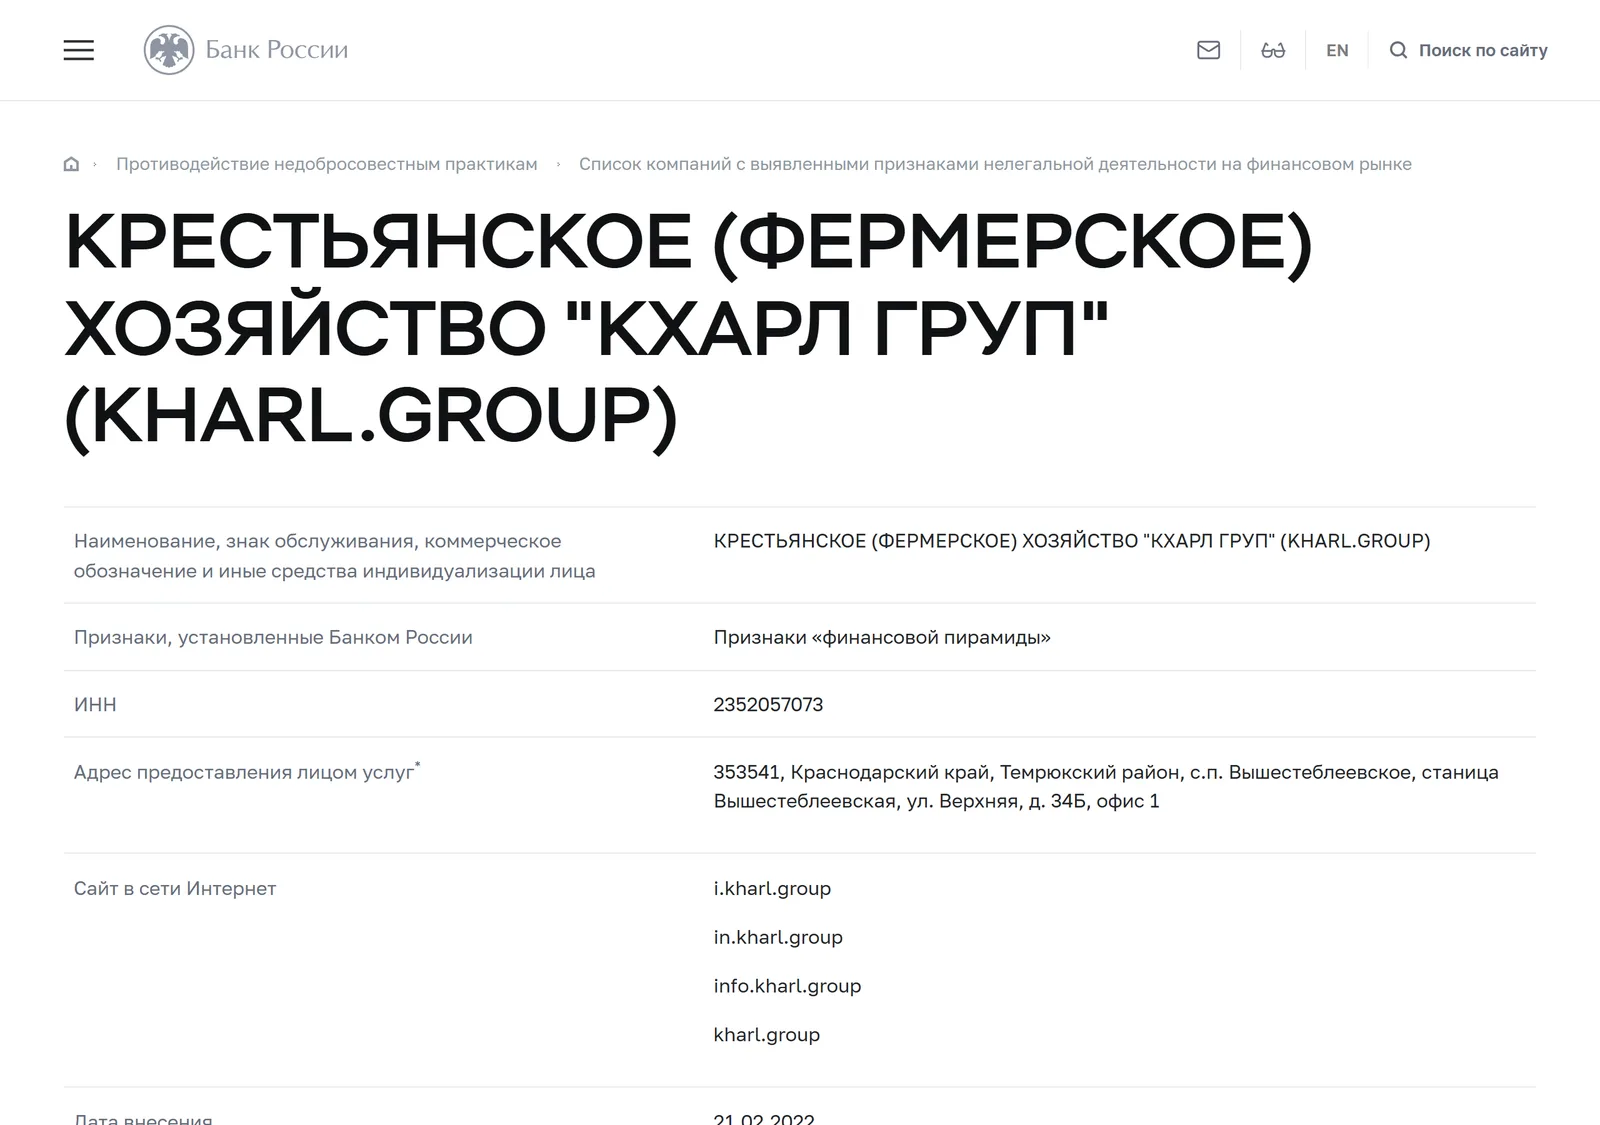This screenshot has height=1125, width=1600.
Task: Click the company name value in the first table row
Action: [x=1072, y=541]
